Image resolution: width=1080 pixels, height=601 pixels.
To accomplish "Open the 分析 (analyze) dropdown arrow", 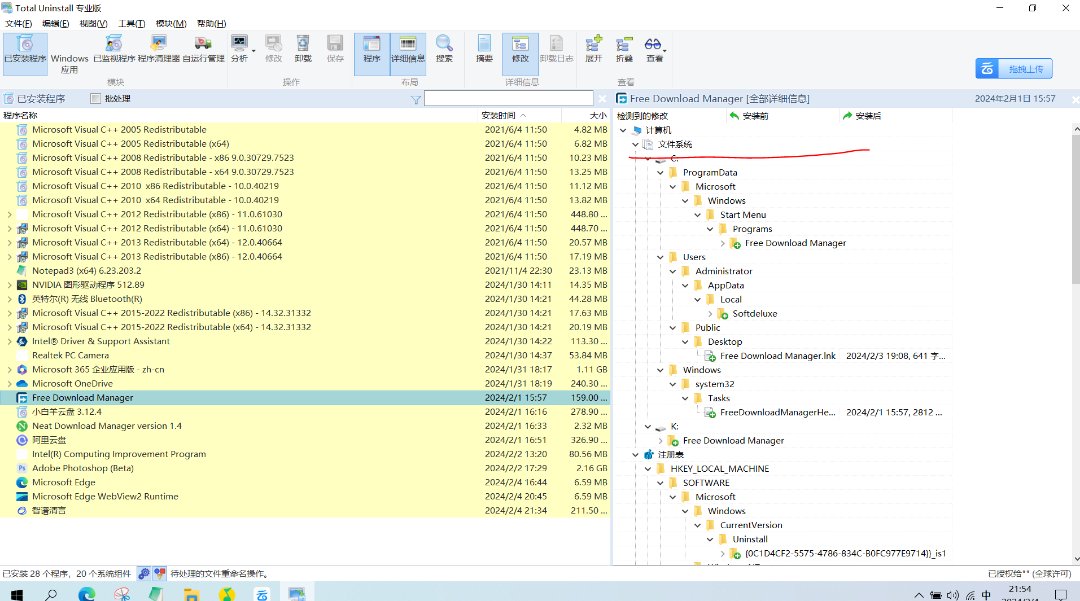I will point(254,49).
